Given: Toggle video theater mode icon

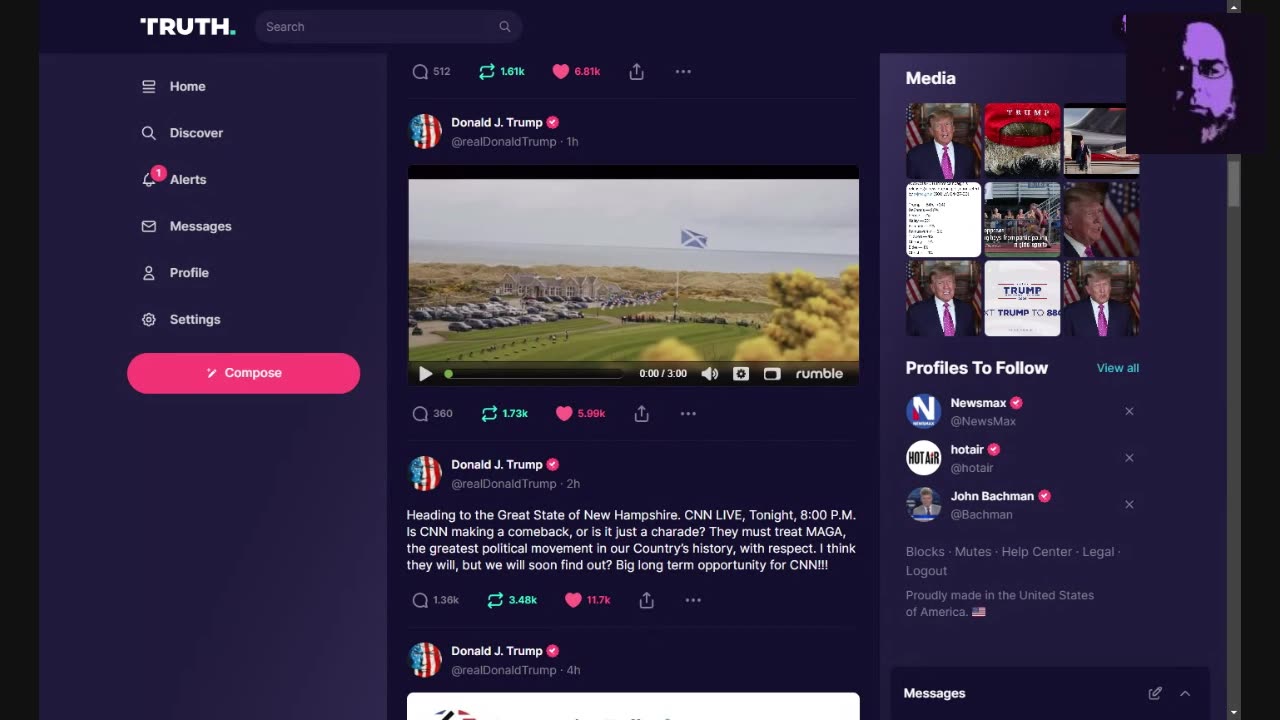Looking at the screenshot, I should click(x=772, y=374).
